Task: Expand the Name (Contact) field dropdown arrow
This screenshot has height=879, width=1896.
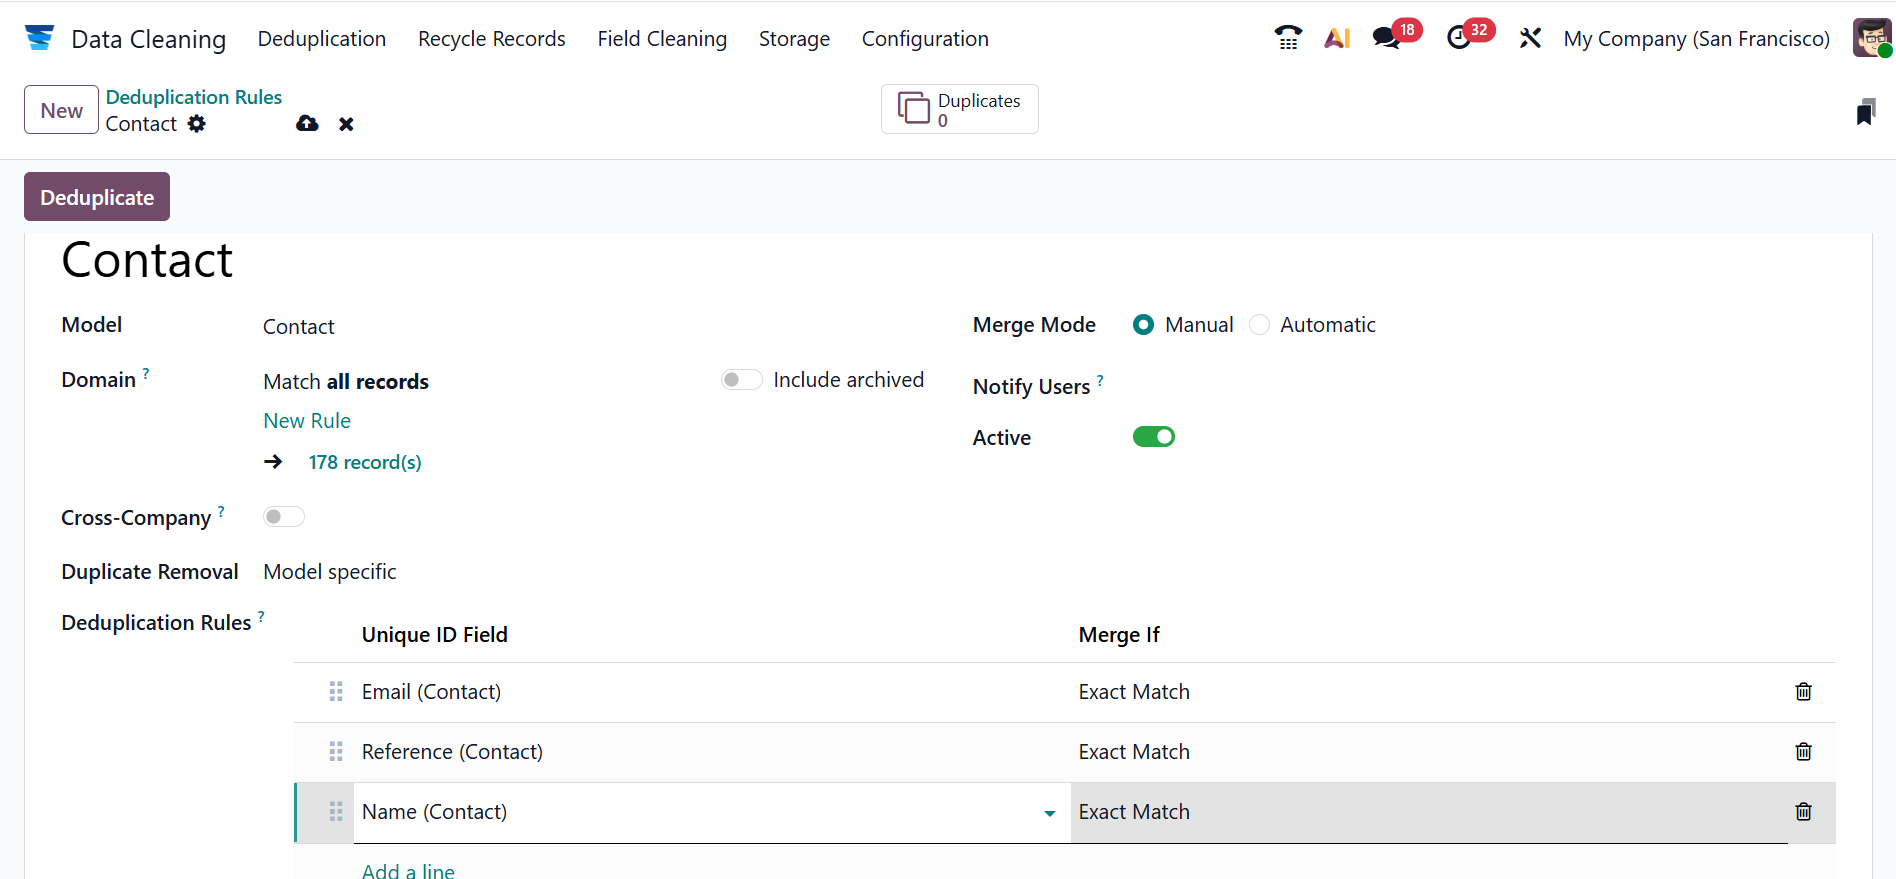Action: (x=1049, y=813)
